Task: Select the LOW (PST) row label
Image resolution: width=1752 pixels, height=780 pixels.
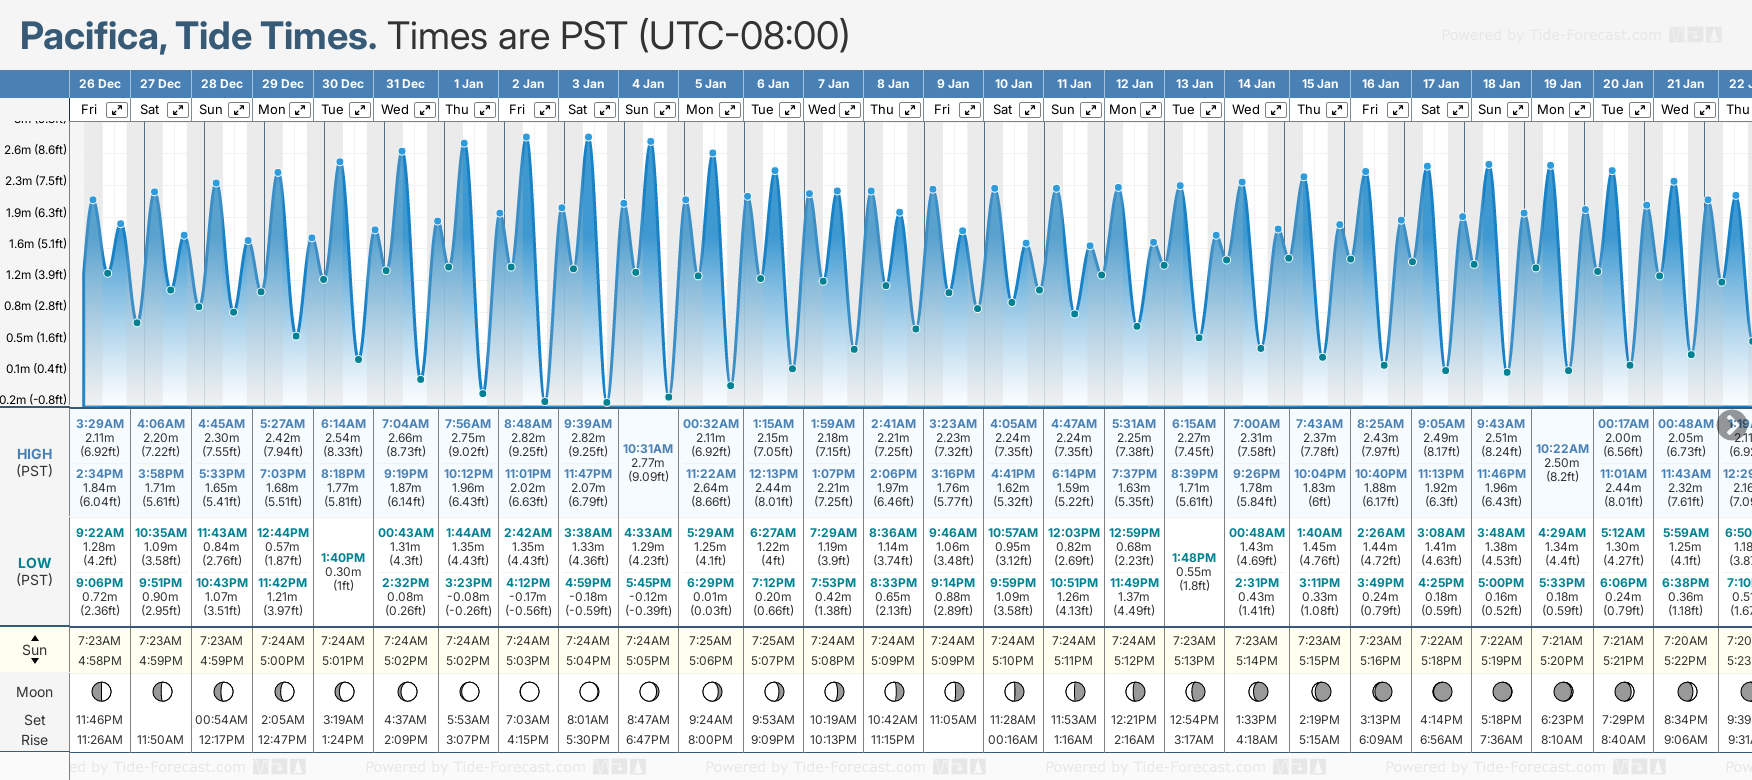Action: tap(35, 571)
